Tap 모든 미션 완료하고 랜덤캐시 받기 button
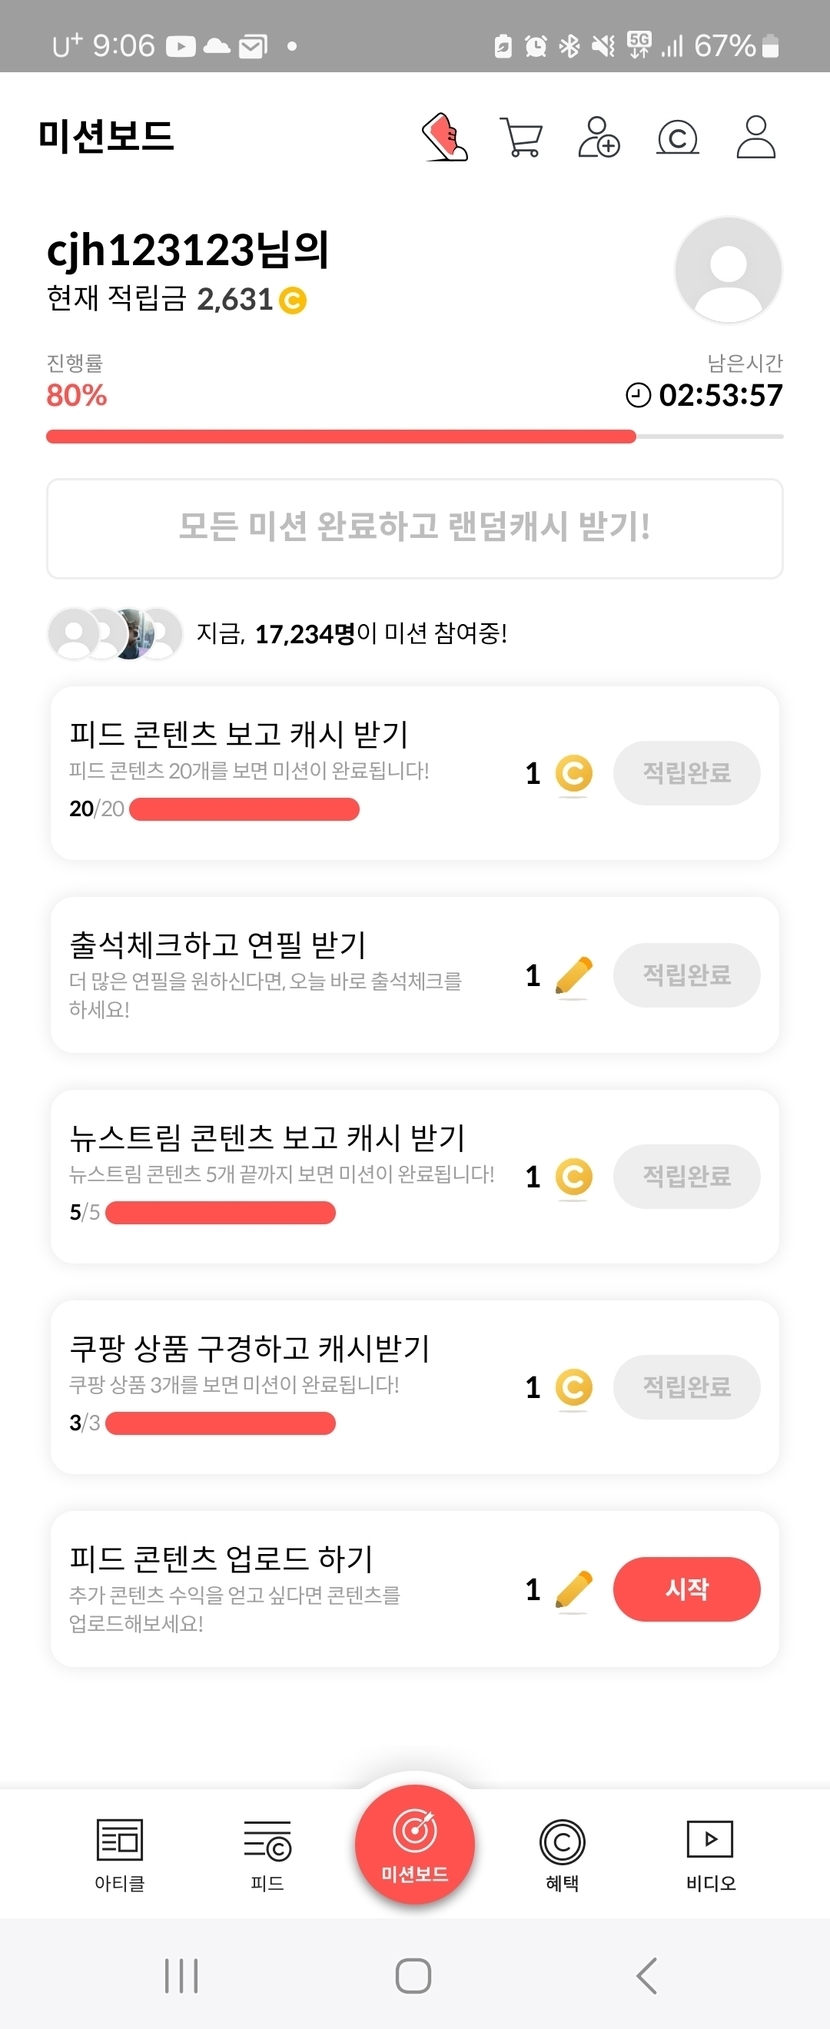The image size is (830, 2029). [414, 528]
